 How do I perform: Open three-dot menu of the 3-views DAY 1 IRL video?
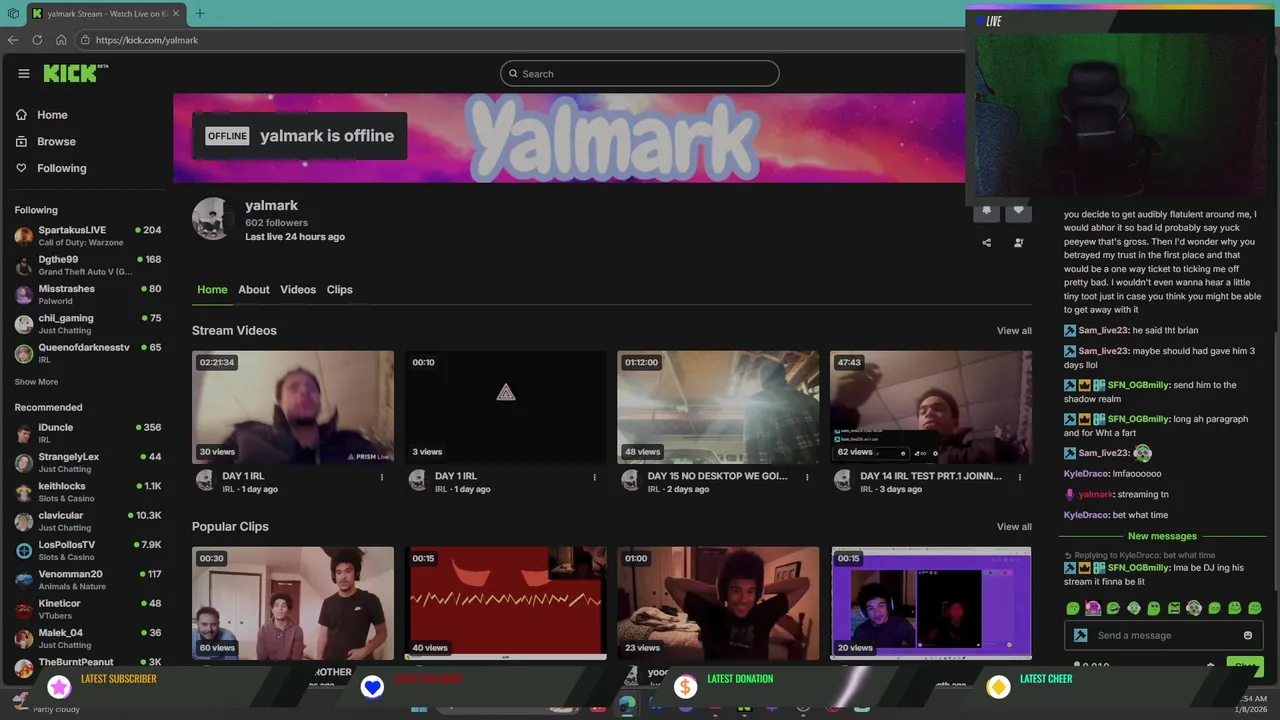(x=594, y=477)
